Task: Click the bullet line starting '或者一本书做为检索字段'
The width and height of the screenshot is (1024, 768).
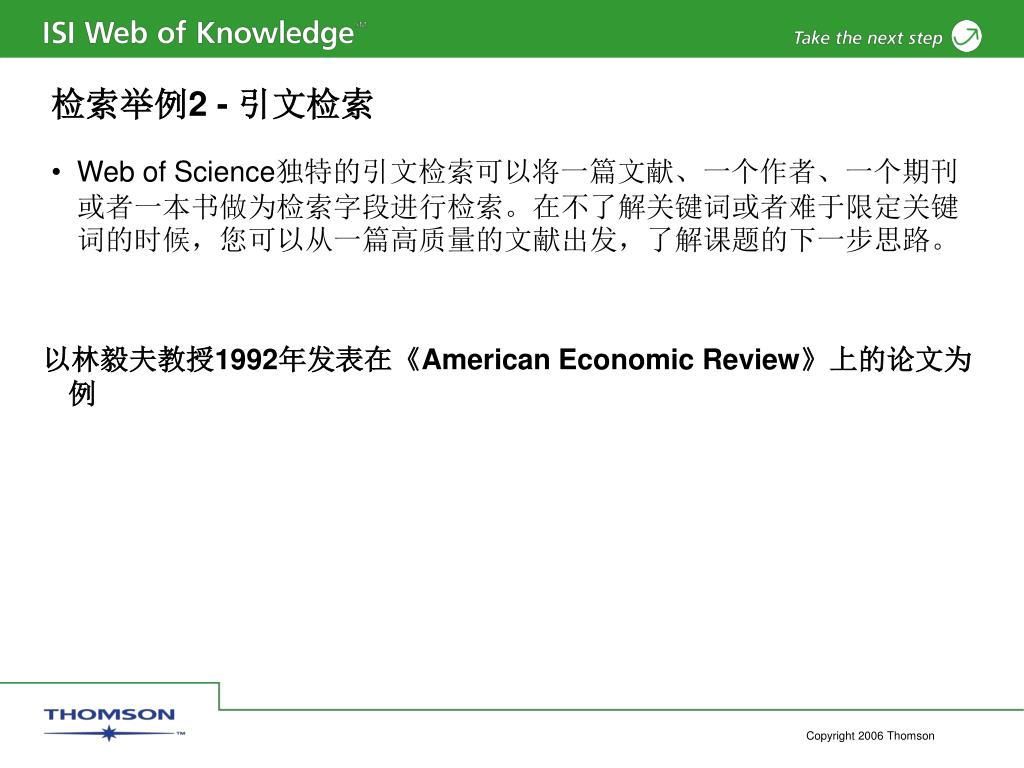Action: point(518,207)
